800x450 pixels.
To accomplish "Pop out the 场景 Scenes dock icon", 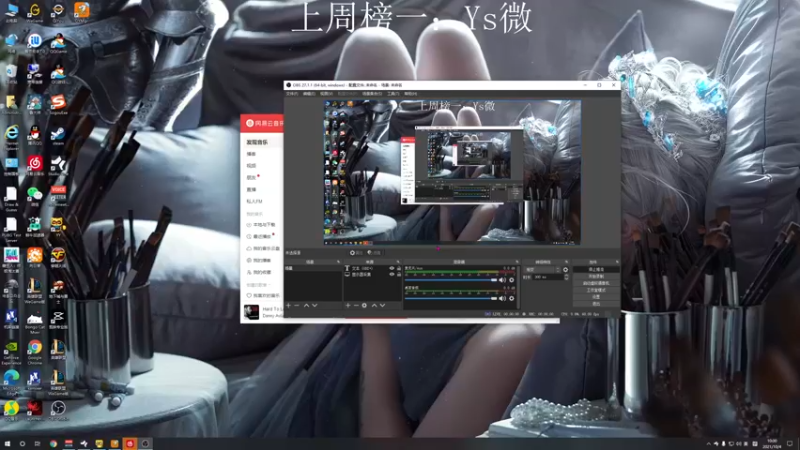I will click(x=338, y=261).
